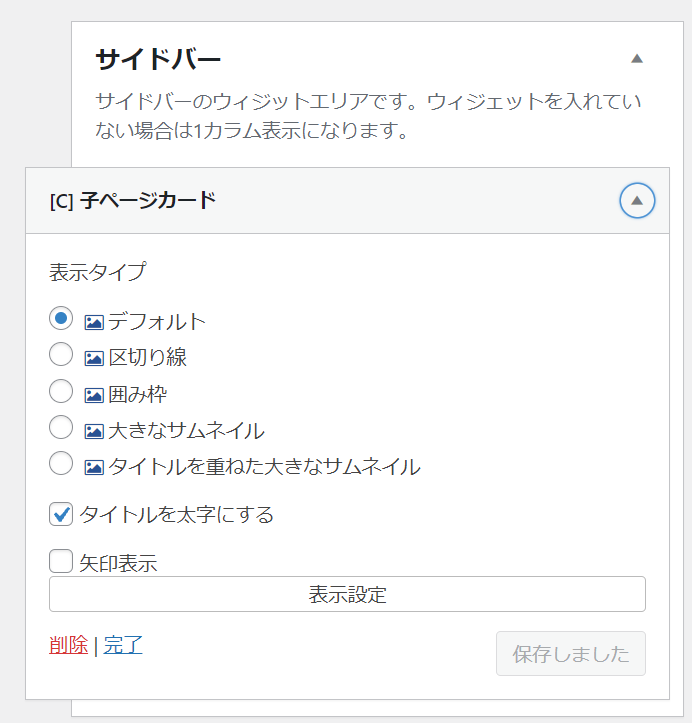692x723 pixels.
Task: Click the [C] 子ページカード widget title
Action: (133, 201)
